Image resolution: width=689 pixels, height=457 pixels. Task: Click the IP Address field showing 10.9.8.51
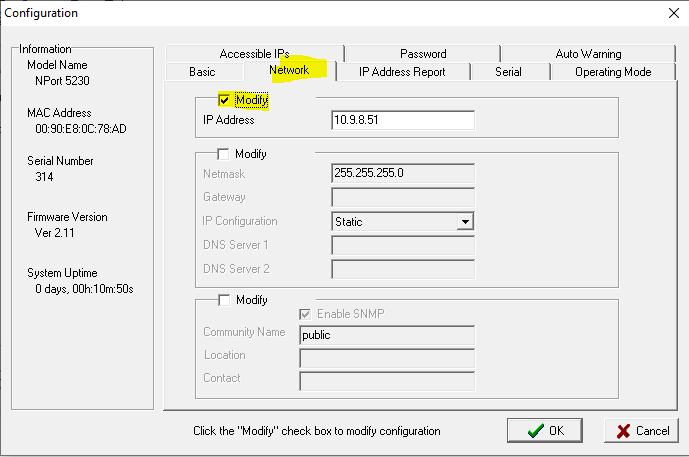pos(403,120)
